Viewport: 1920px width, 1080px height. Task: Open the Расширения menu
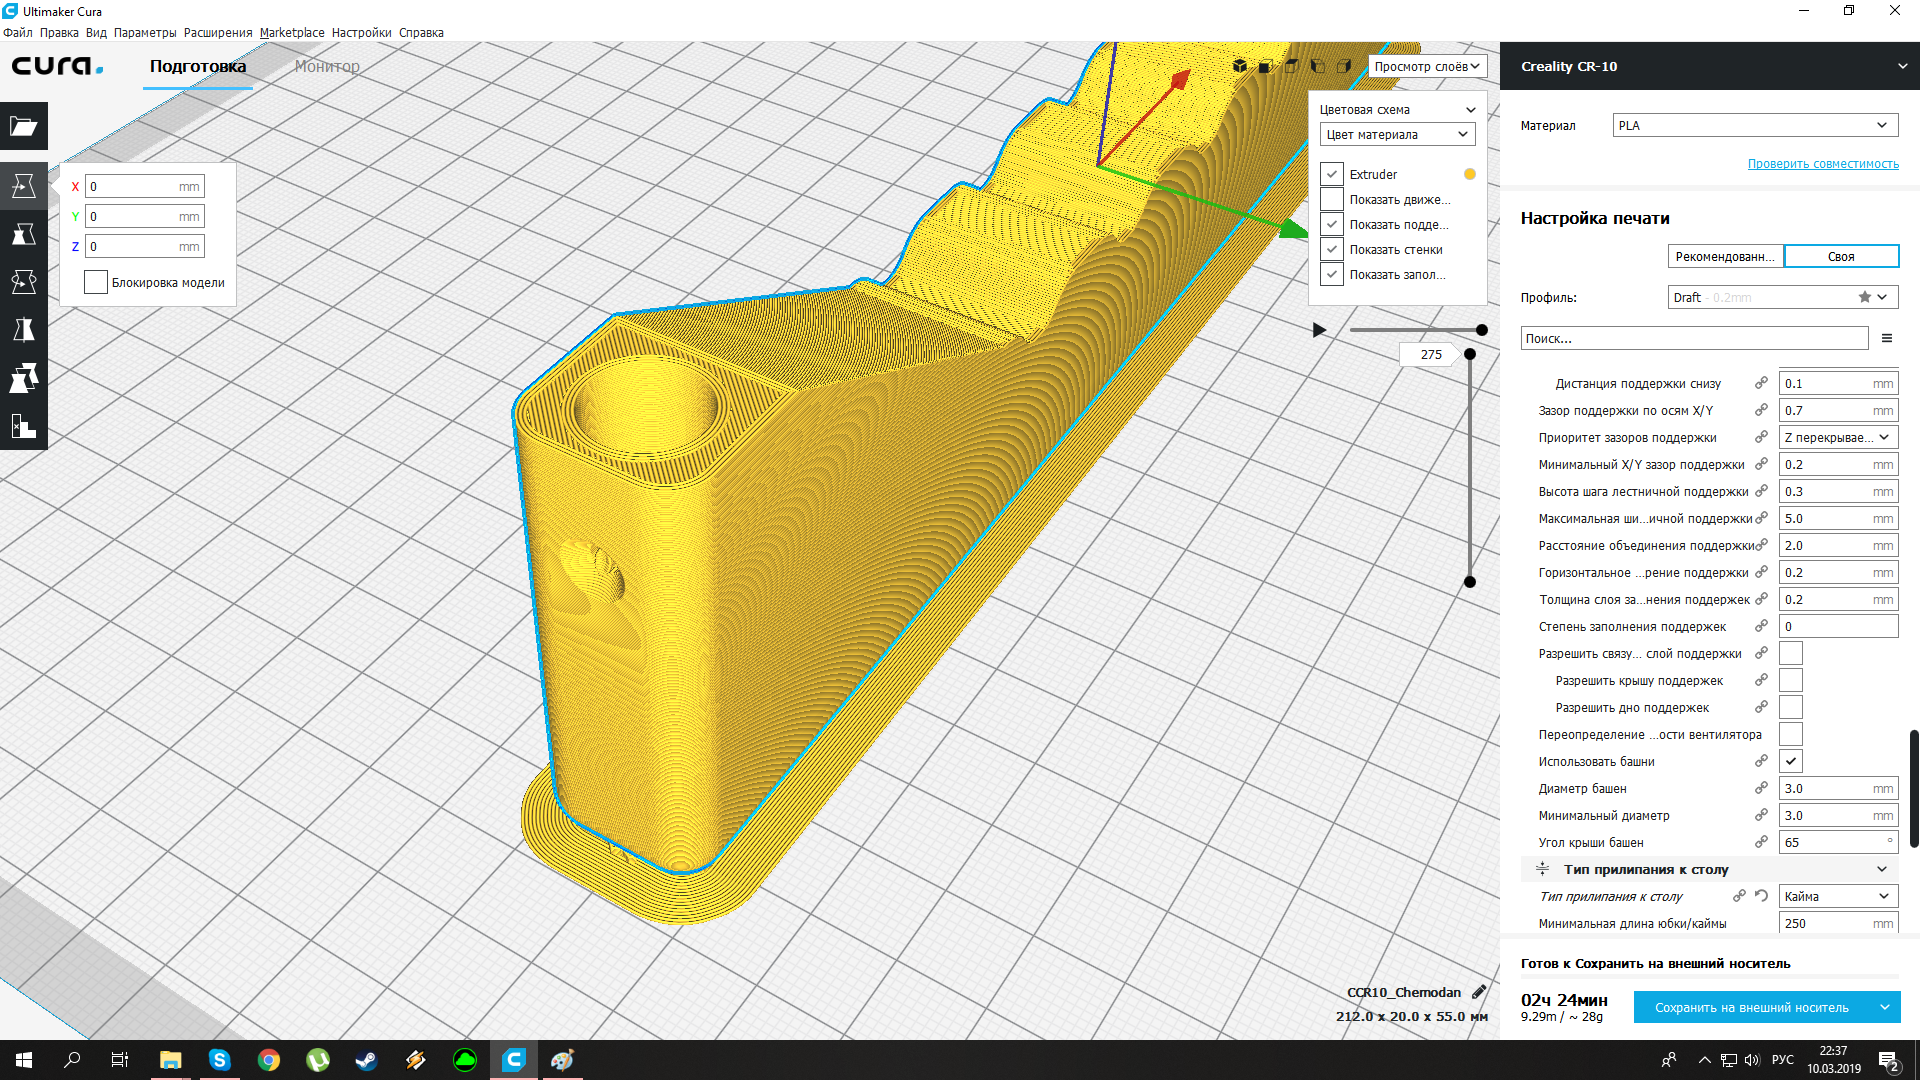(x=217, y=32)
